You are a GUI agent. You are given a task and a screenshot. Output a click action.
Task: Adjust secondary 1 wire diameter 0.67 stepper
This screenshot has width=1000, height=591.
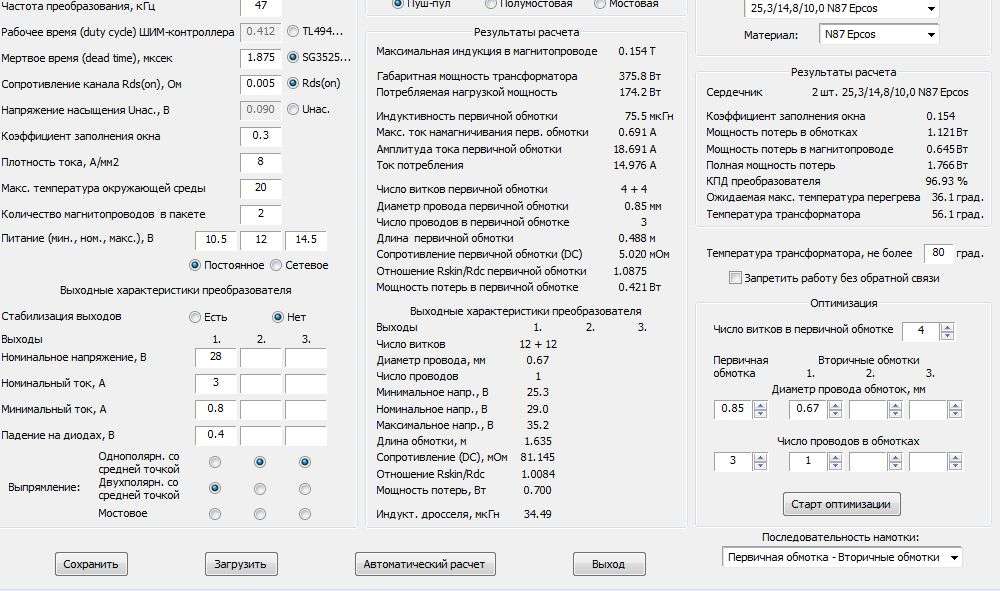click(835, 409)
